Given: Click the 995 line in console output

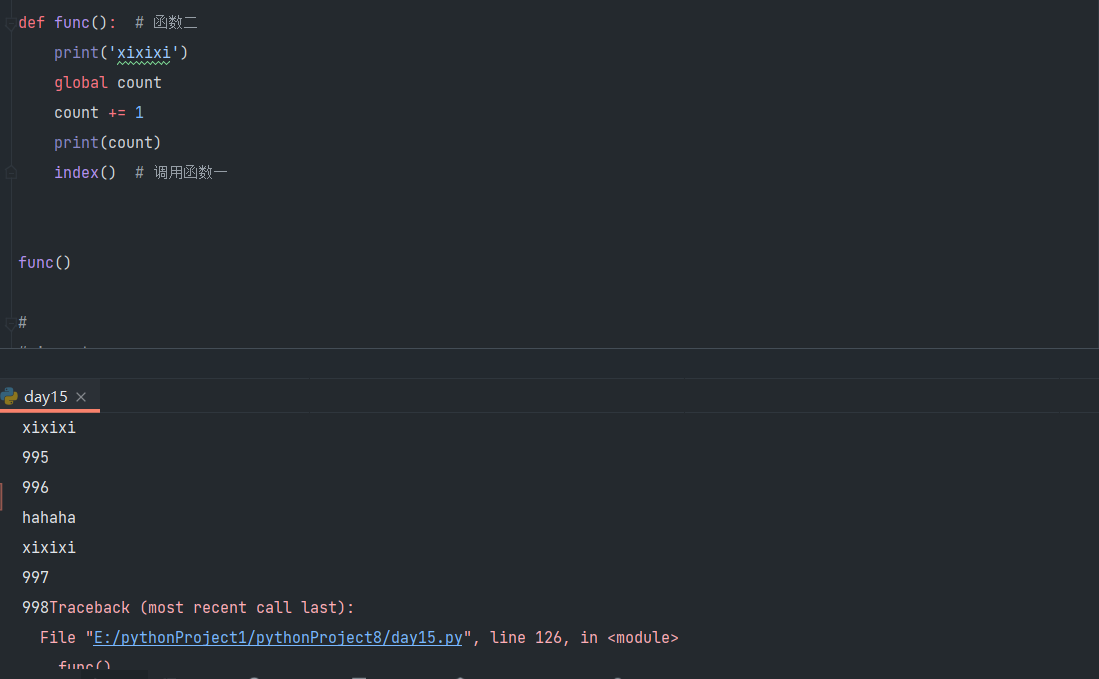Looking at the screenshot, I should [36, 458].
